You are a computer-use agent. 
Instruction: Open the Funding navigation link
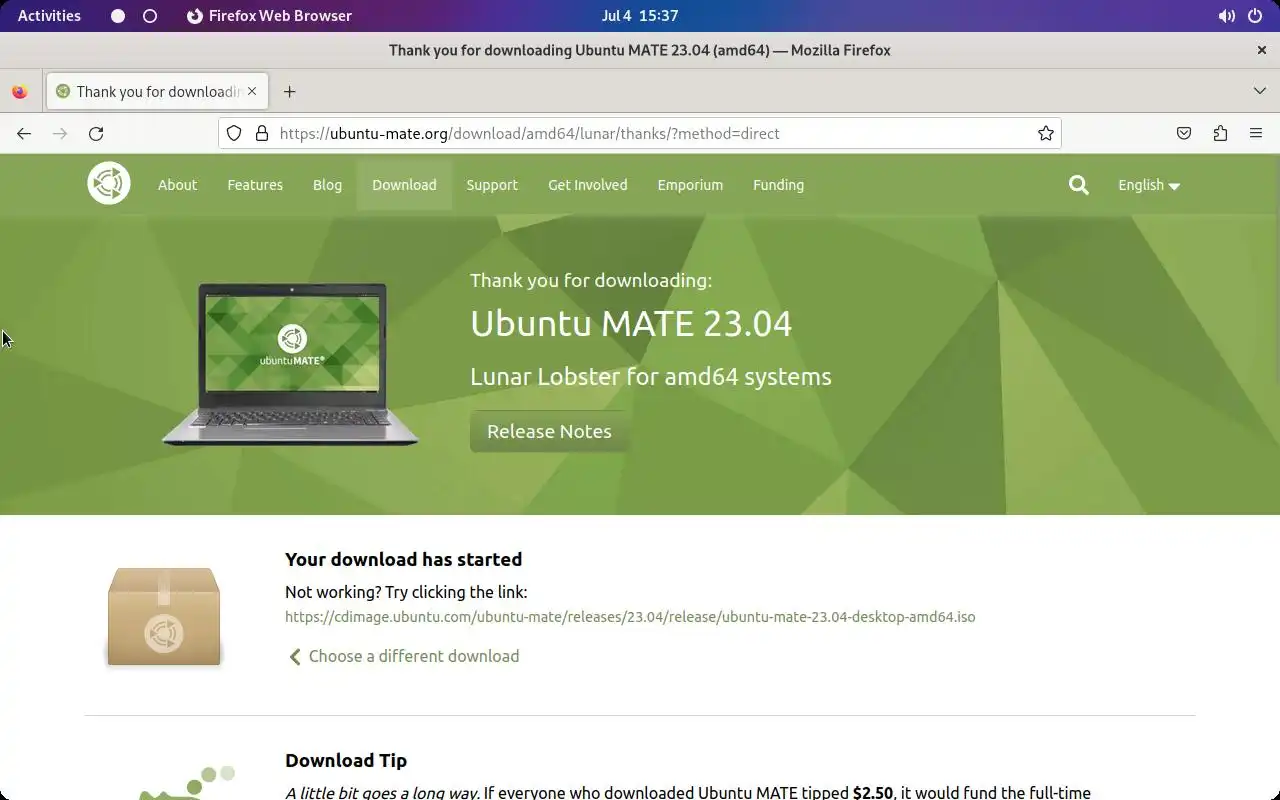(x=778, y=185)
